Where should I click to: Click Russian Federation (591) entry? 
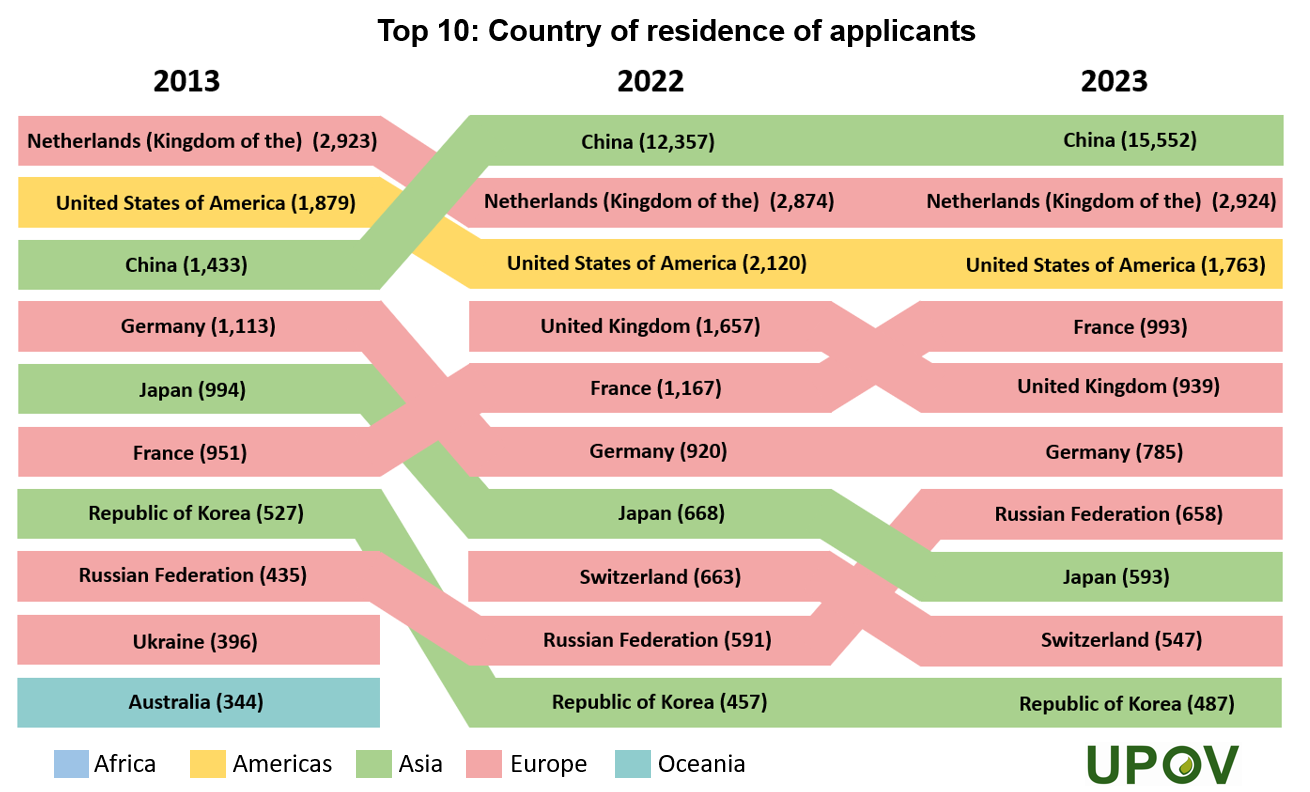(x=657, y=640)
